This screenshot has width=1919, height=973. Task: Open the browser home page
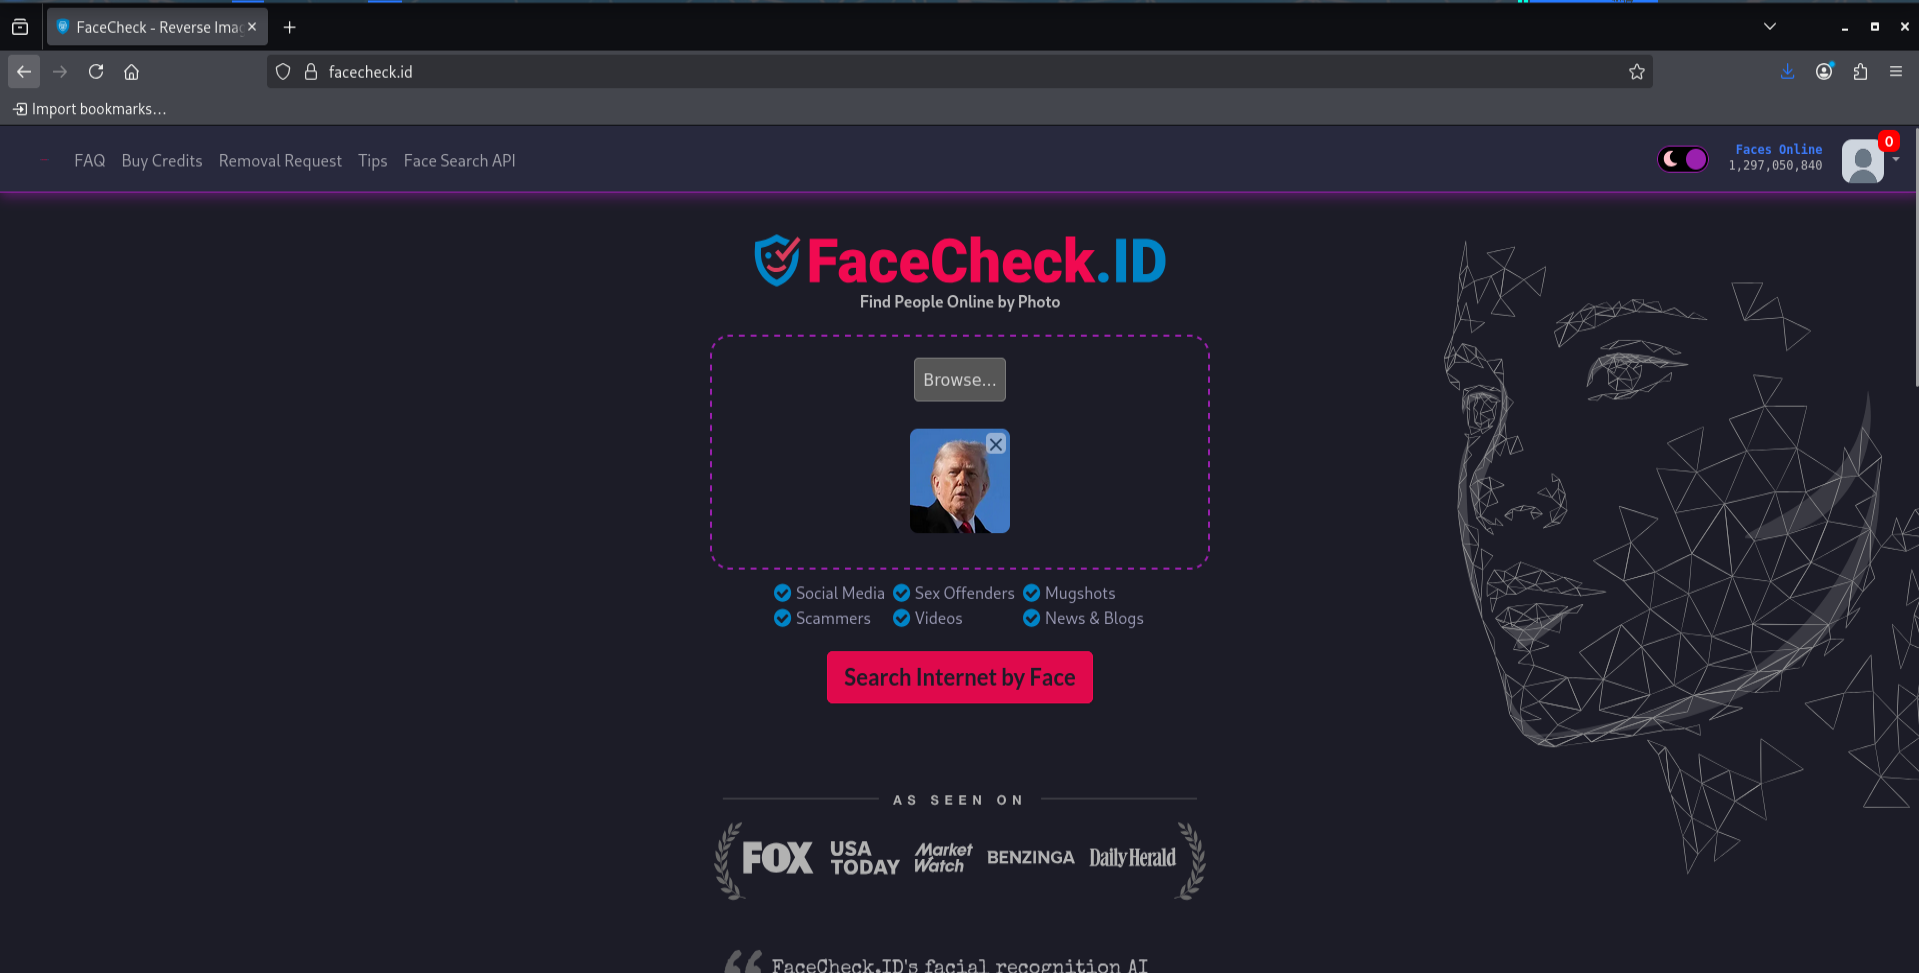pyautogui.click(x=131, y=72)
